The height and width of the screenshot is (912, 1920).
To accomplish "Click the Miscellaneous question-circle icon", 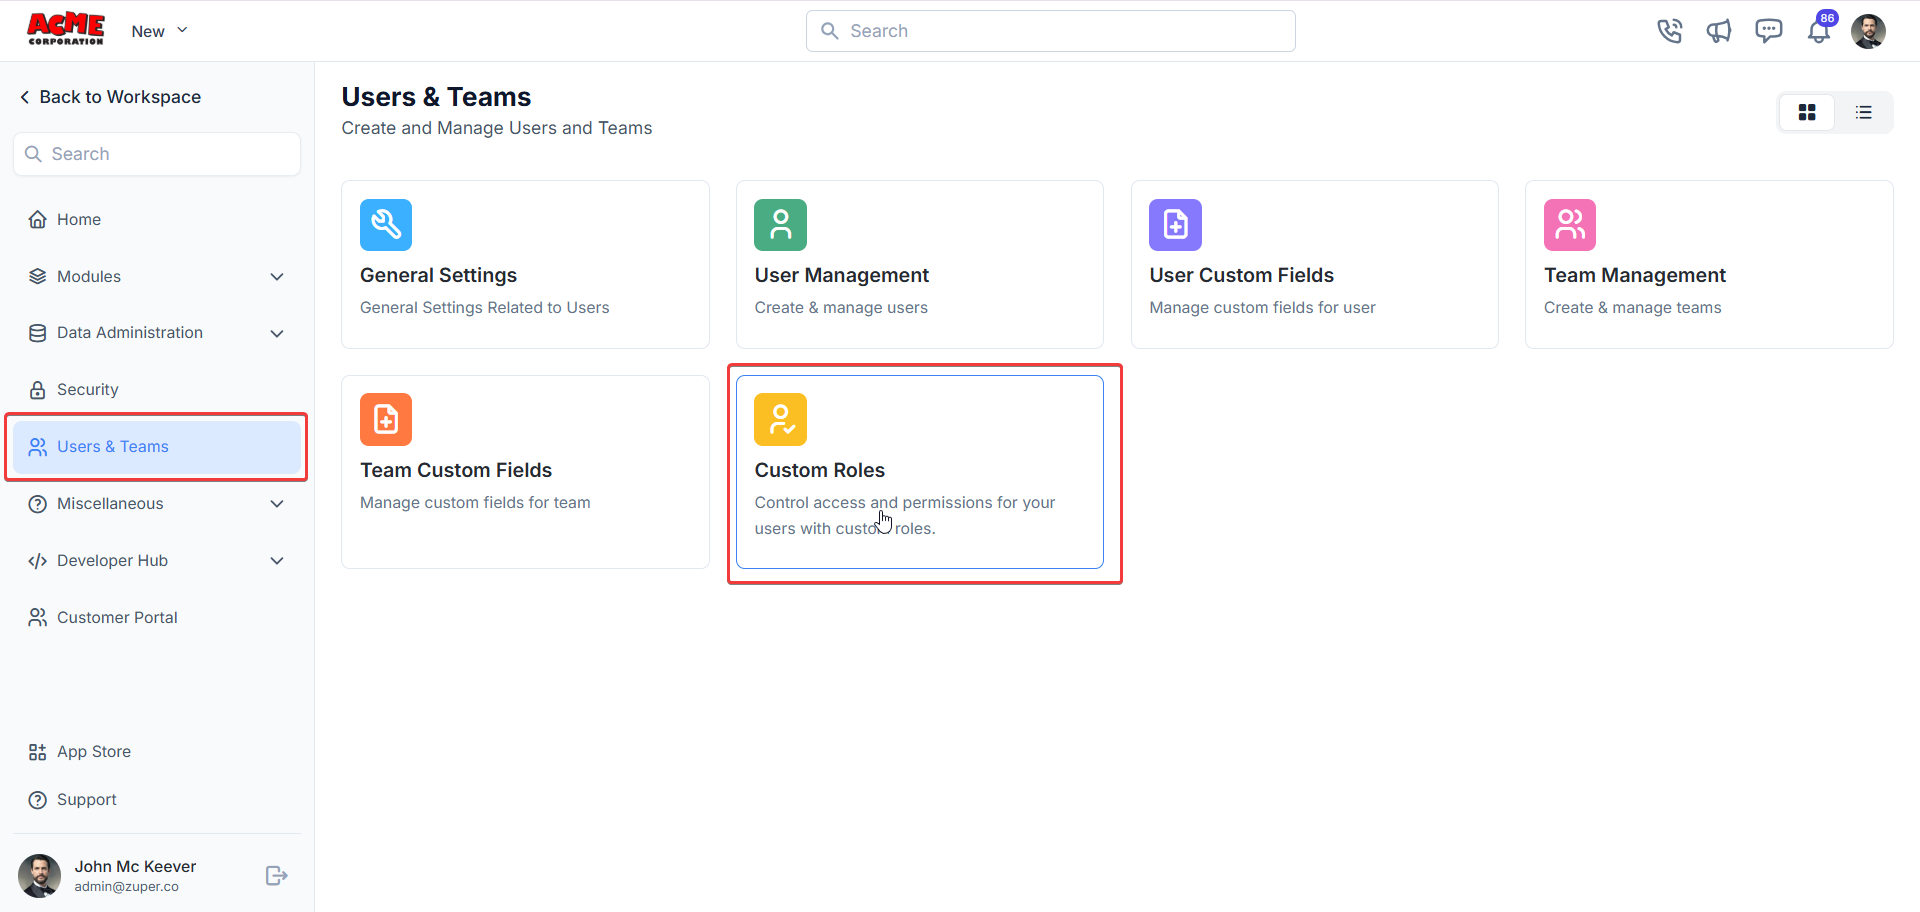I will click(x=38, y=504).
